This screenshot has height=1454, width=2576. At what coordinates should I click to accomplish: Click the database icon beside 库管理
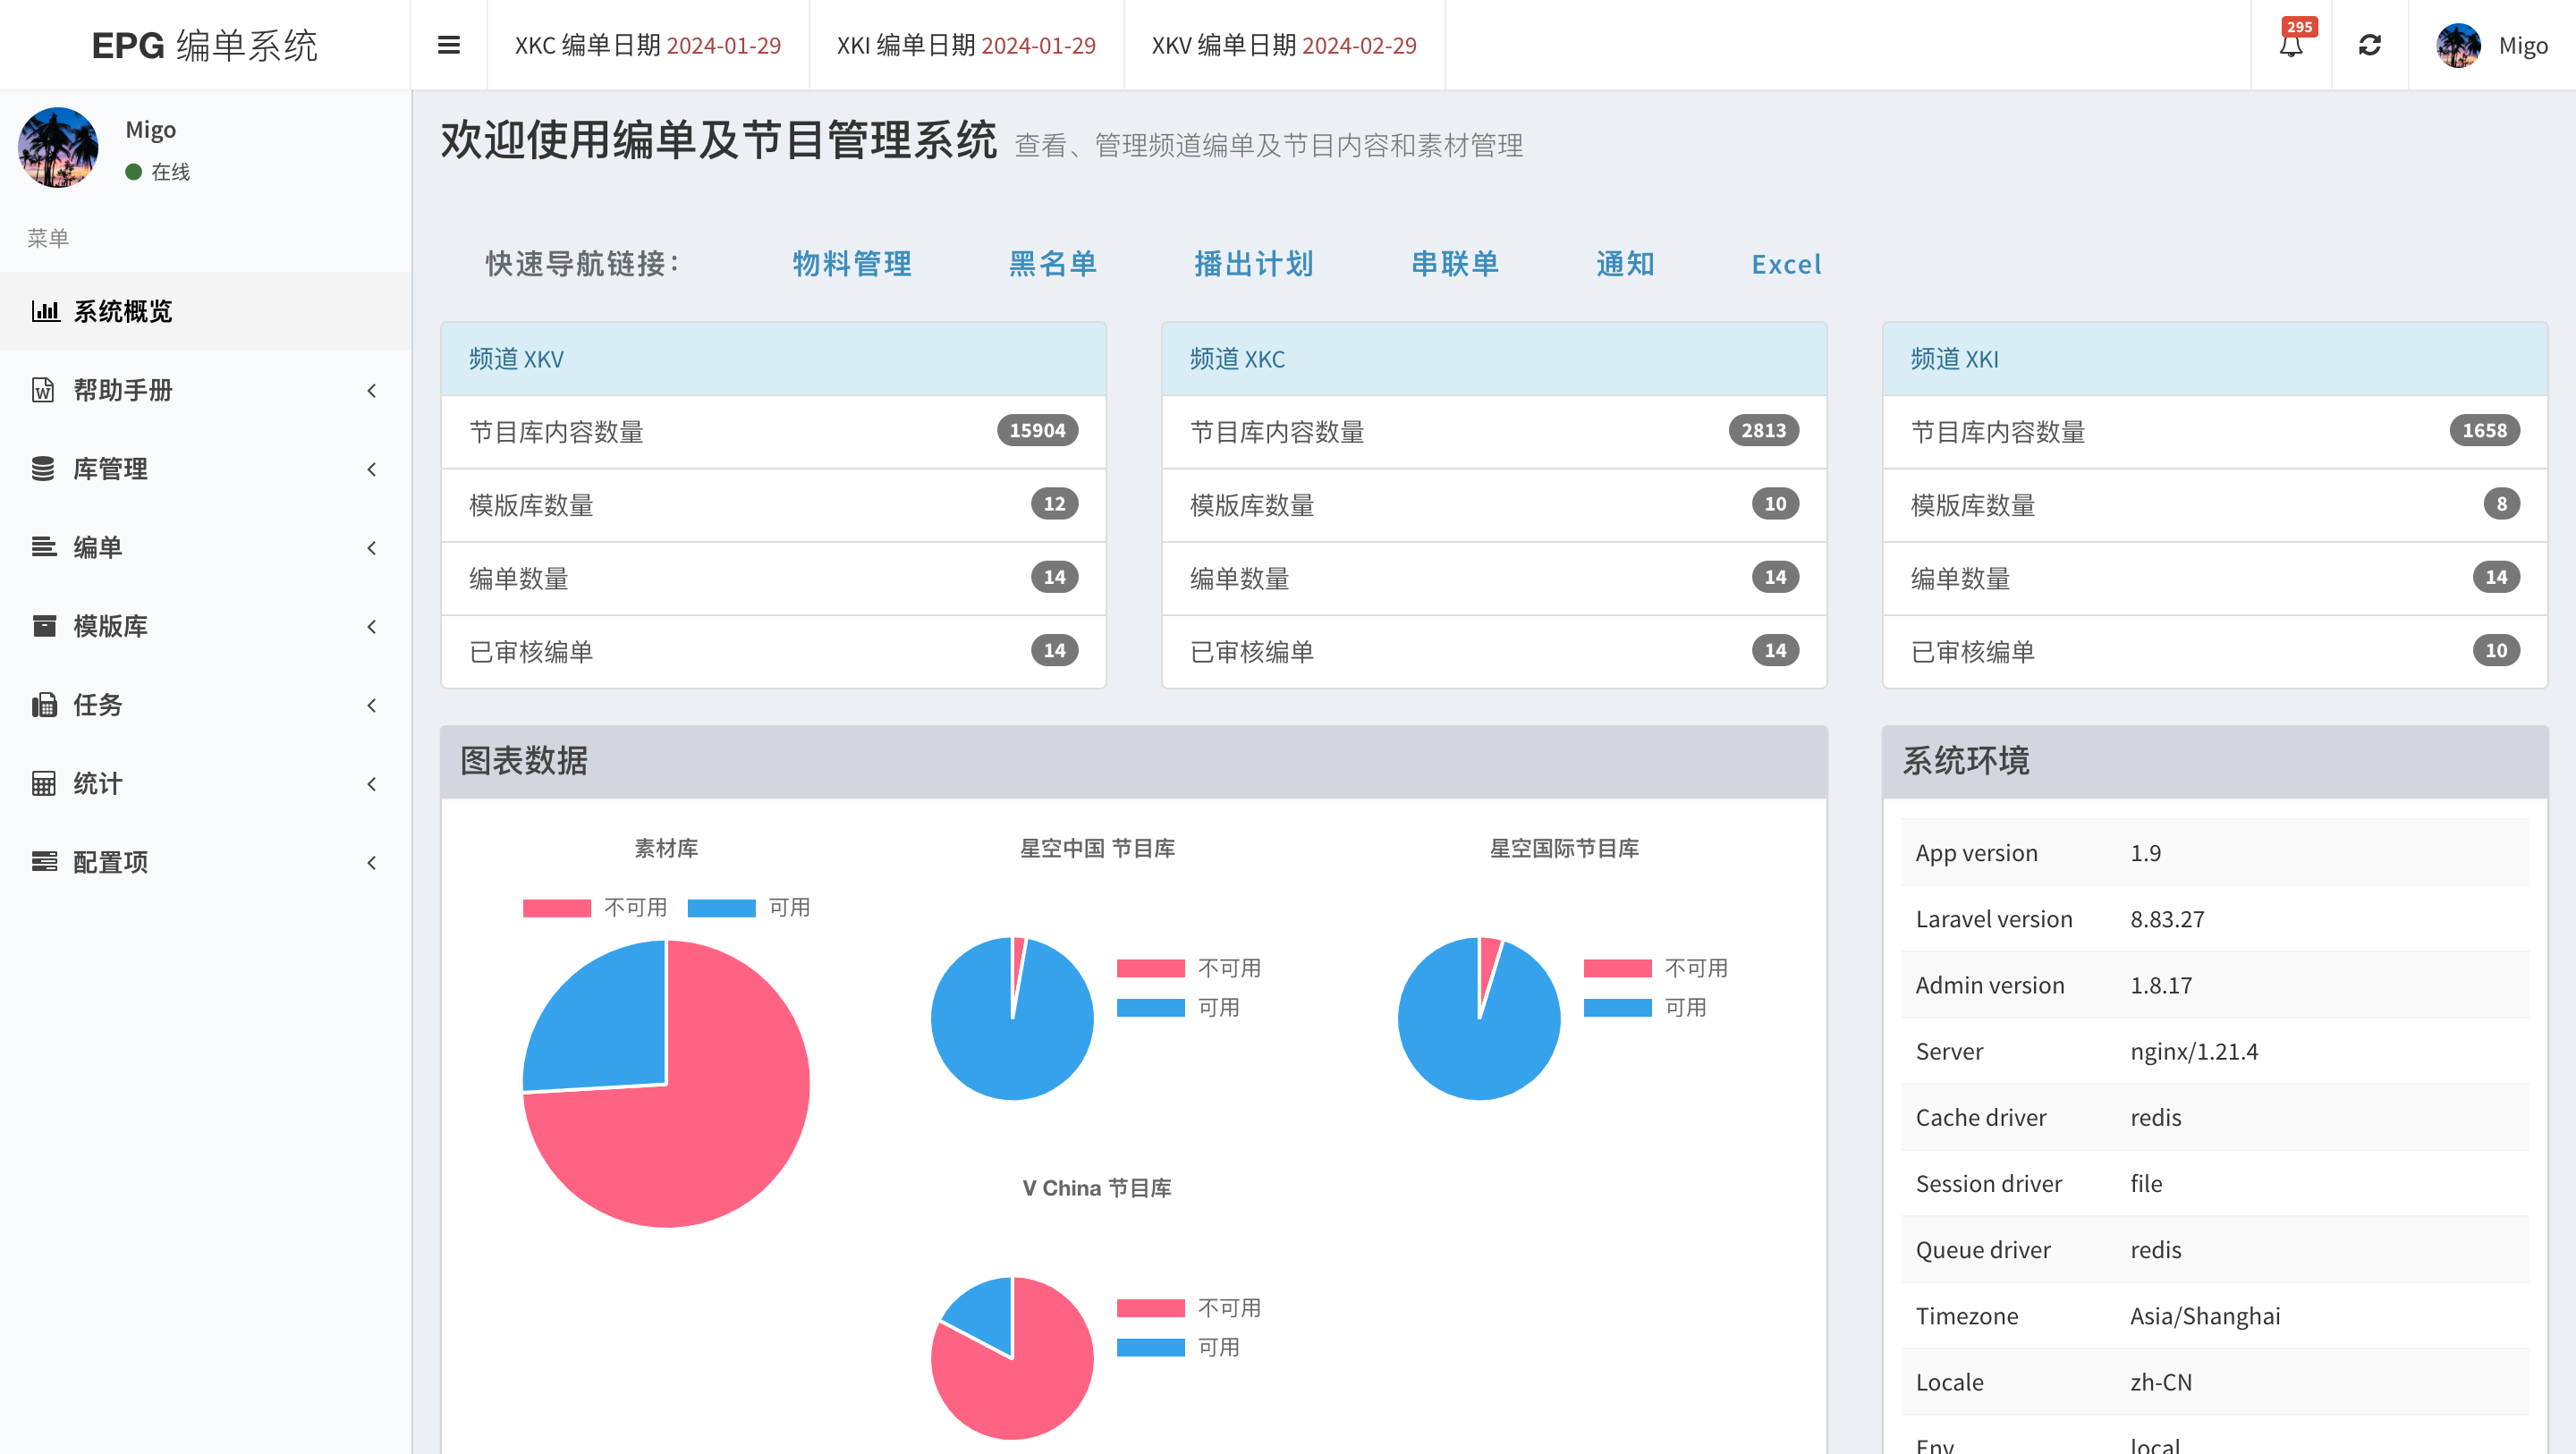pos(43,469)
